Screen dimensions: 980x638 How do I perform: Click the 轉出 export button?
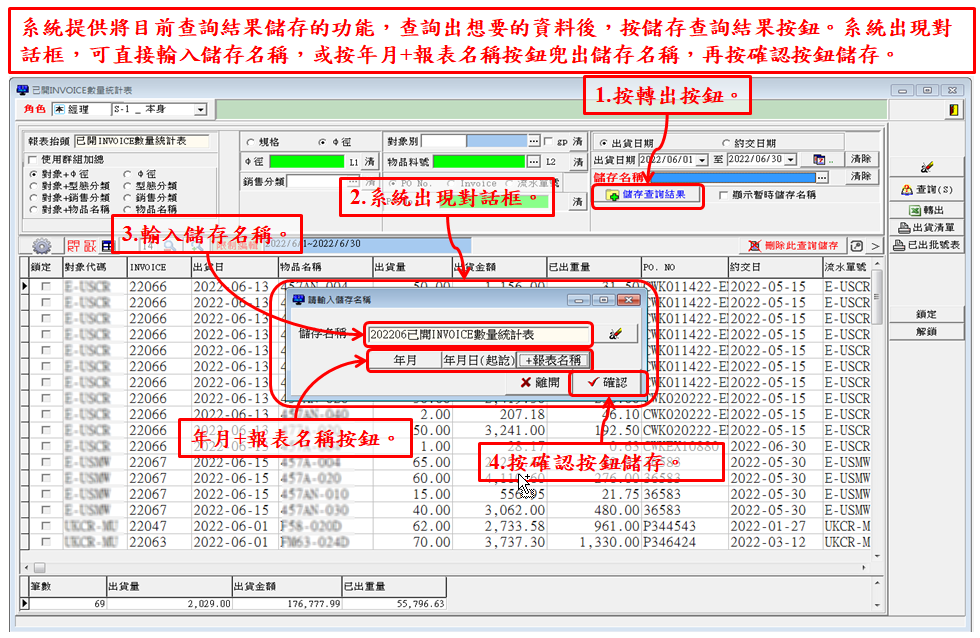click(x=927, y=210)
